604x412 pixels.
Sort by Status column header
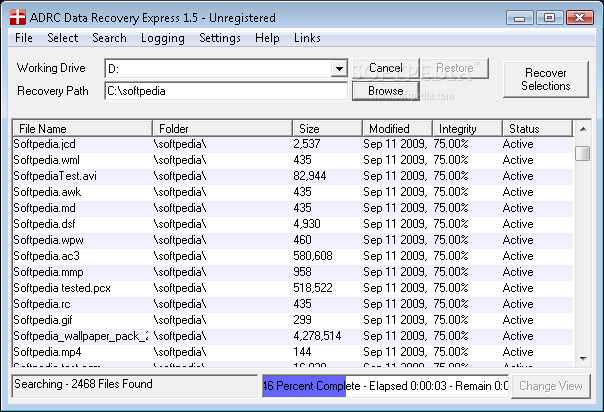coord(537,129)
